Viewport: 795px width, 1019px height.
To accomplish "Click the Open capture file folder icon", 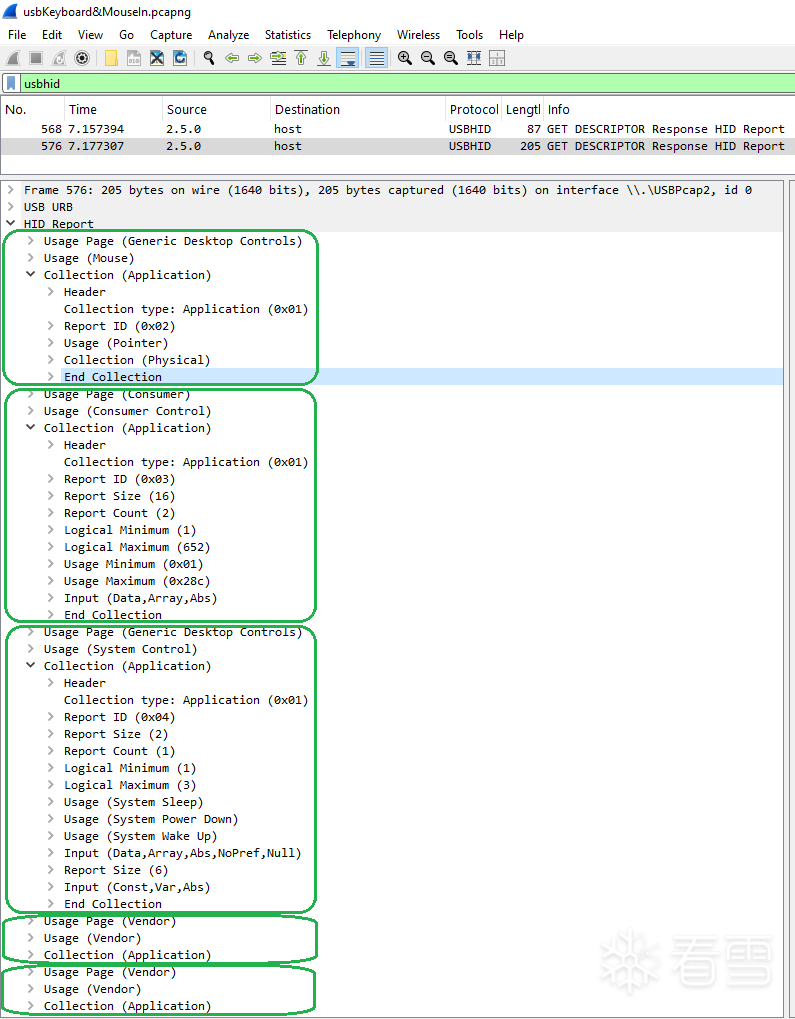I will [x=111, y=59].
